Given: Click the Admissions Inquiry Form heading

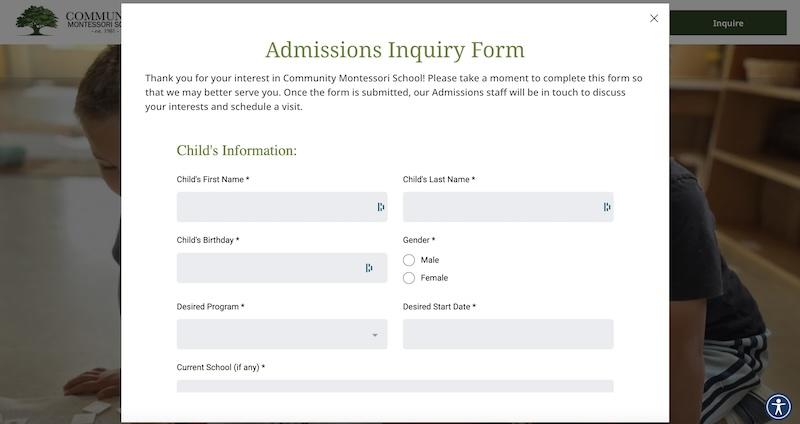Looking at the screenshot, I should tap(395, 50).
